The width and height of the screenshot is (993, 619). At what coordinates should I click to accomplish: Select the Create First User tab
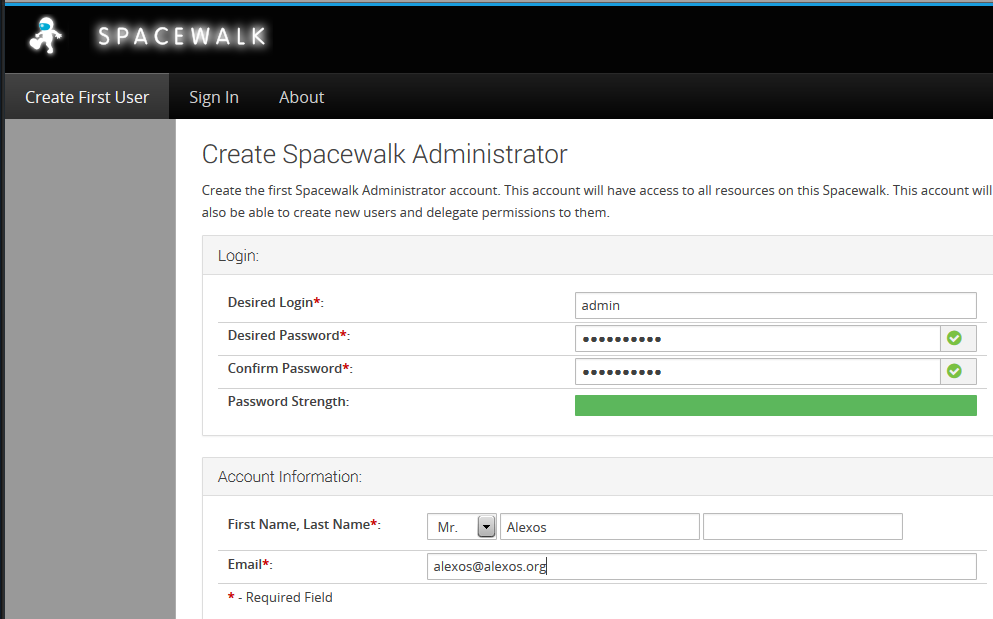point(87,97)
